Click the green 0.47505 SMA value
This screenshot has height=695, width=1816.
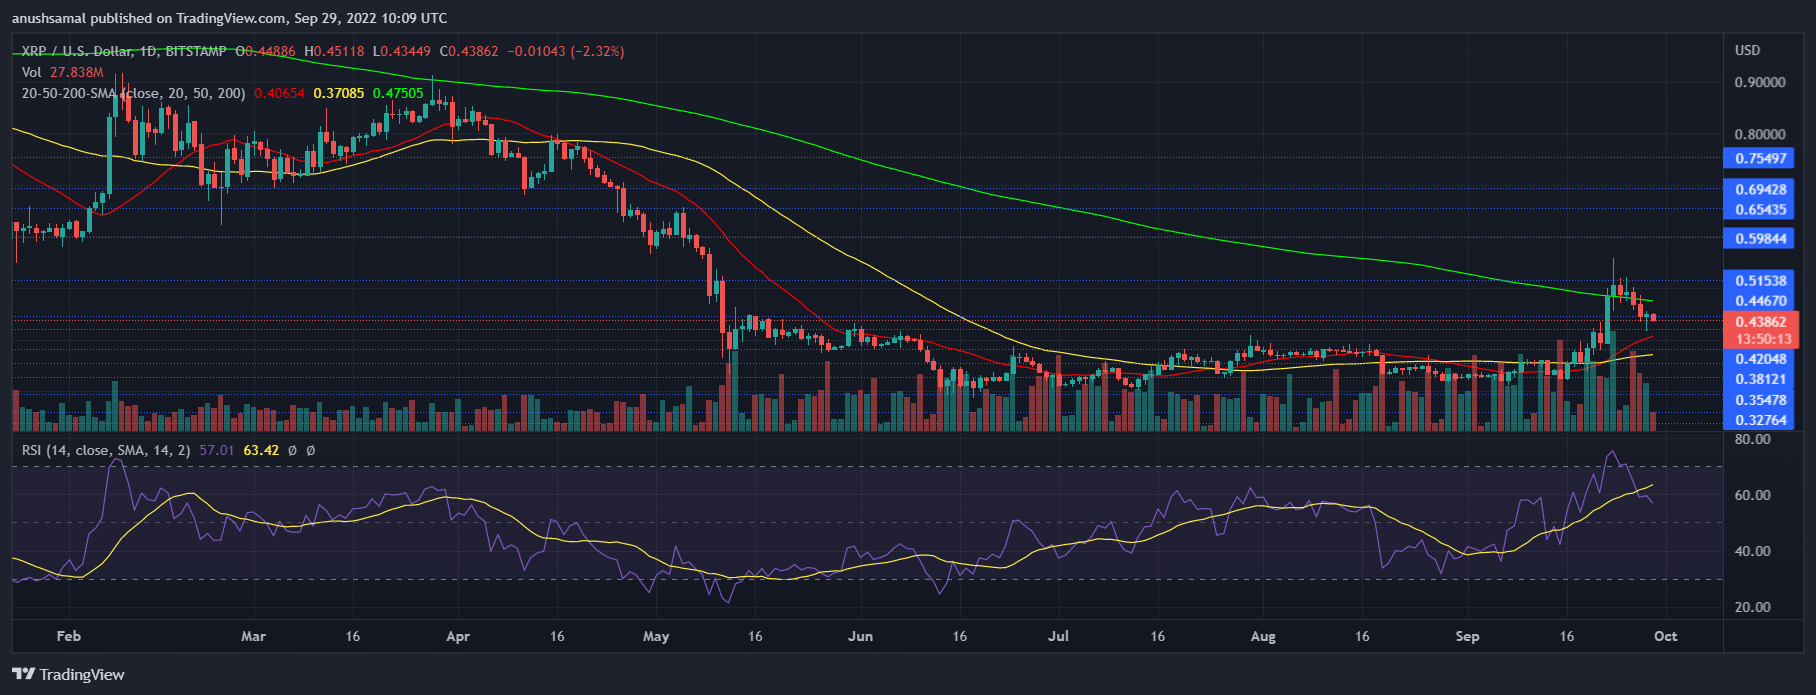click(397, 93)
